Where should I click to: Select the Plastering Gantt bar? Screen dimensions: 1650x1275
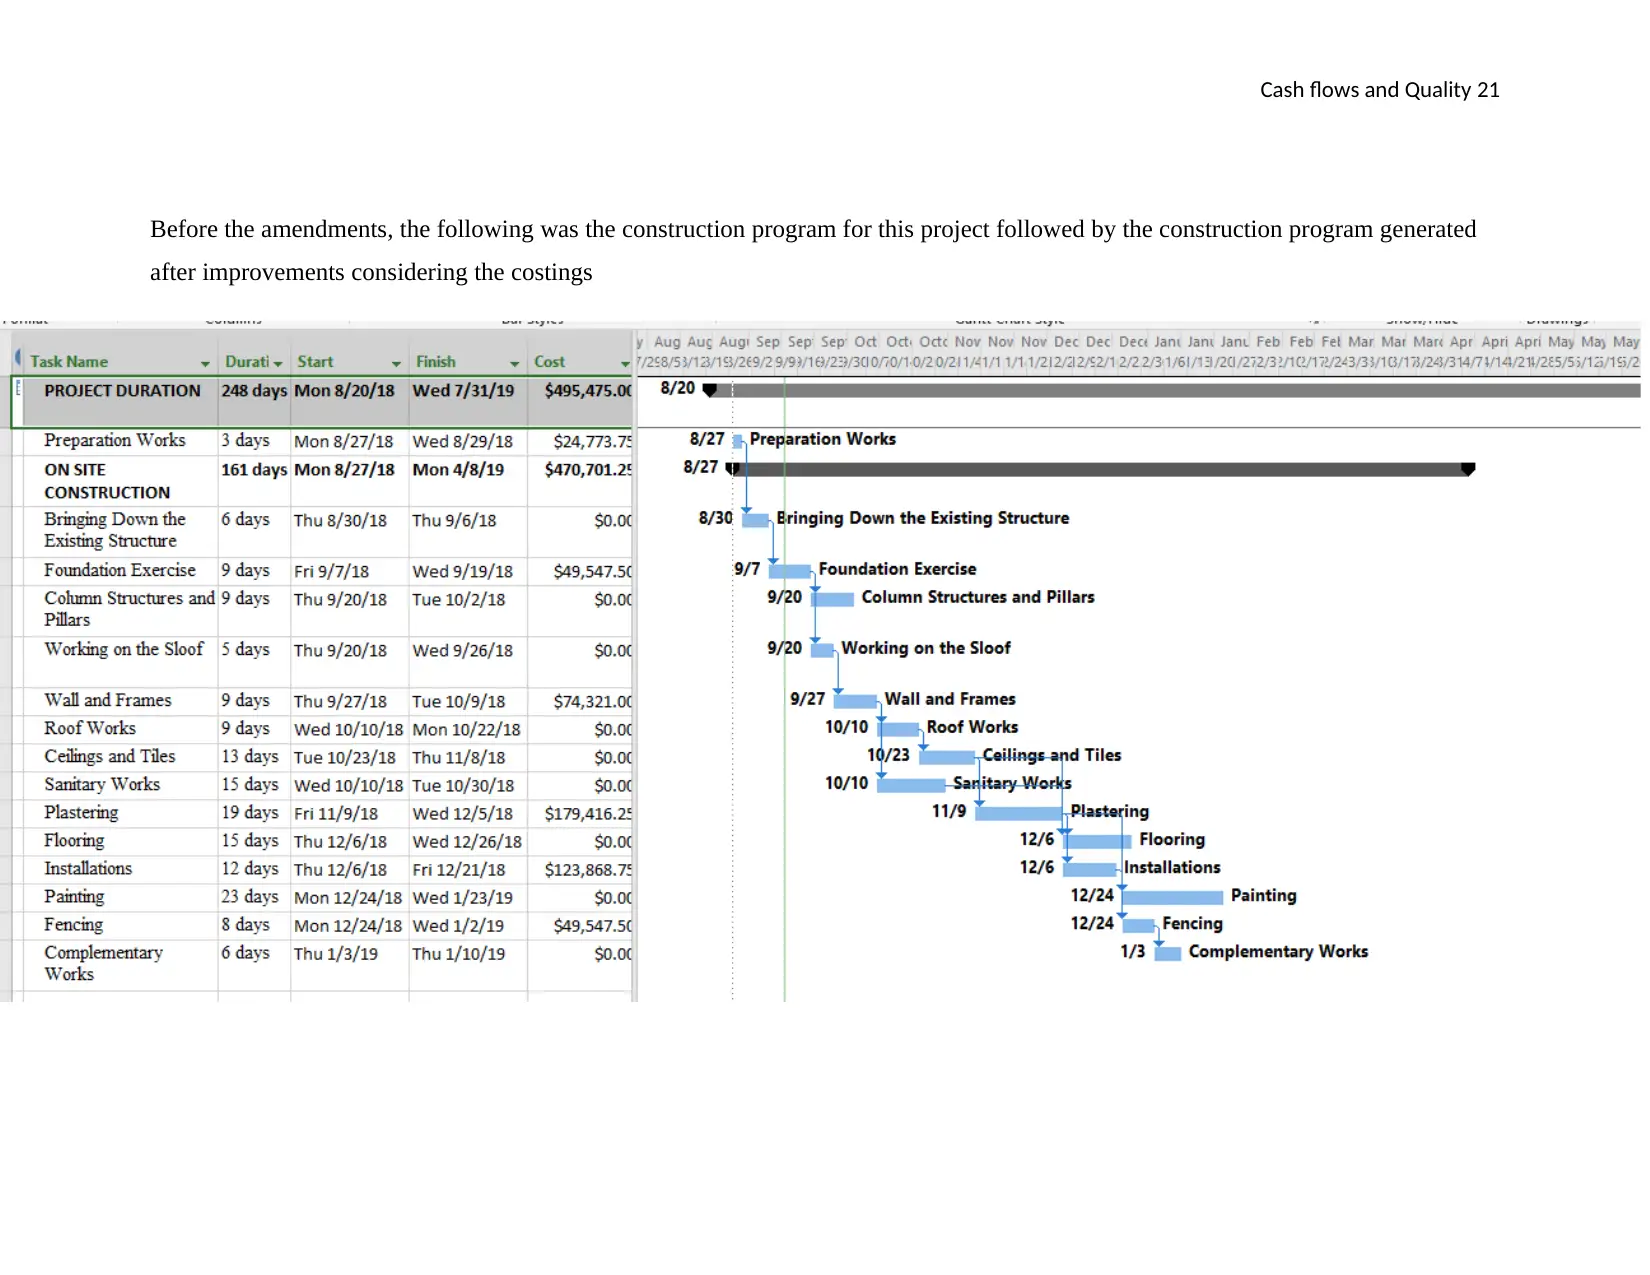click(1019, 813)
